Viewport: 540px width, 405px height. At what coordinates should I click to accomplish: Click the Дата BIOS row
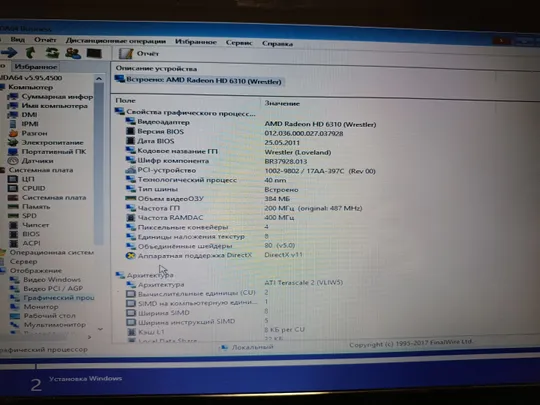click(x=212, y=142)
